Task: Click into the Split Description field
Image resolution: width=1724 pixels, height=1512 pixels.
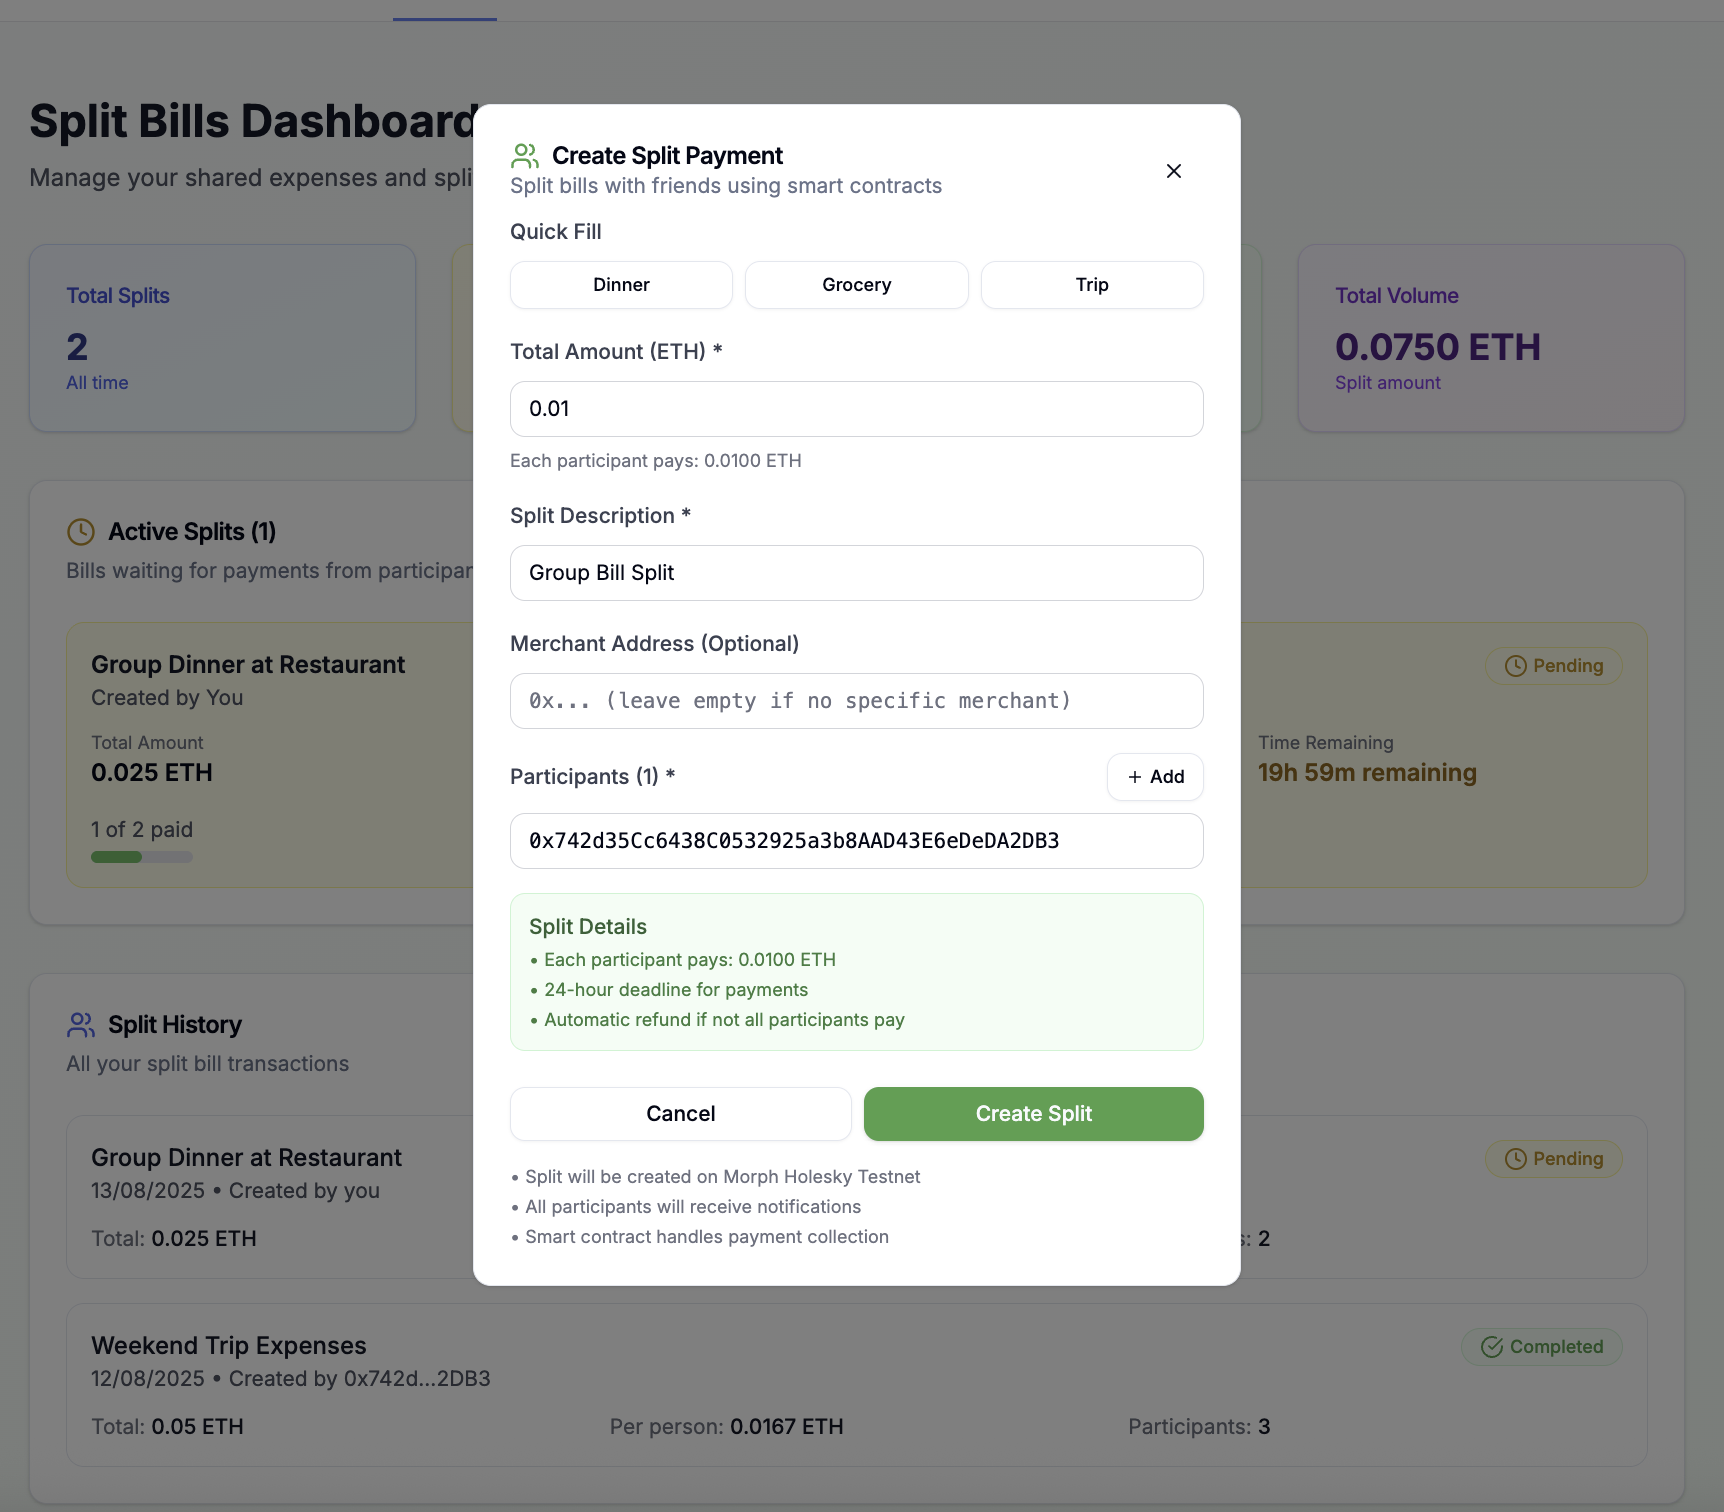Action: (856, 573)
